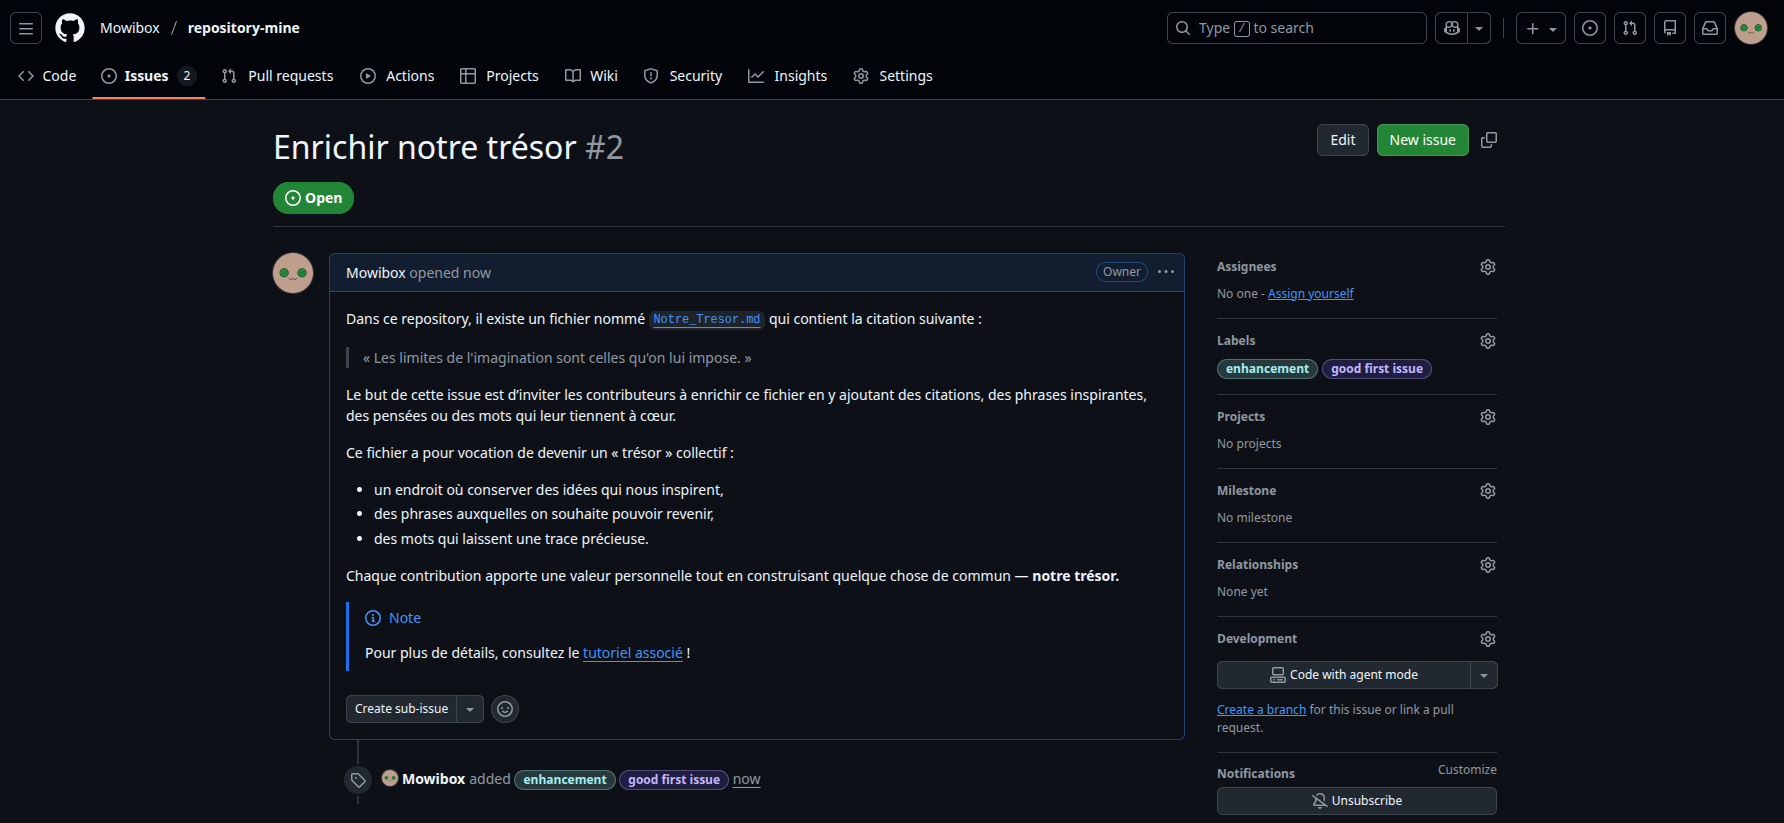This screenshot has width=1784, height=823.
Task: Open repository Settings tab
Action: (x=893, y=76)
